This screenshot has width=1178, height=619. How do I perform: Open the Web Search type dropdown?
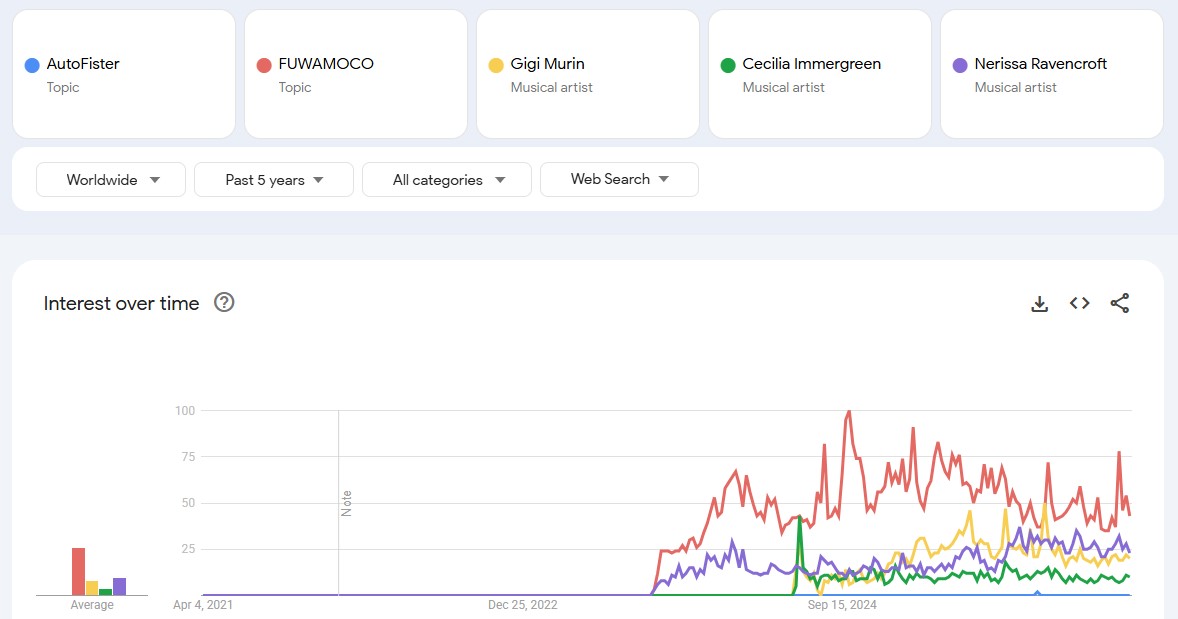click(x=619, y=180)
